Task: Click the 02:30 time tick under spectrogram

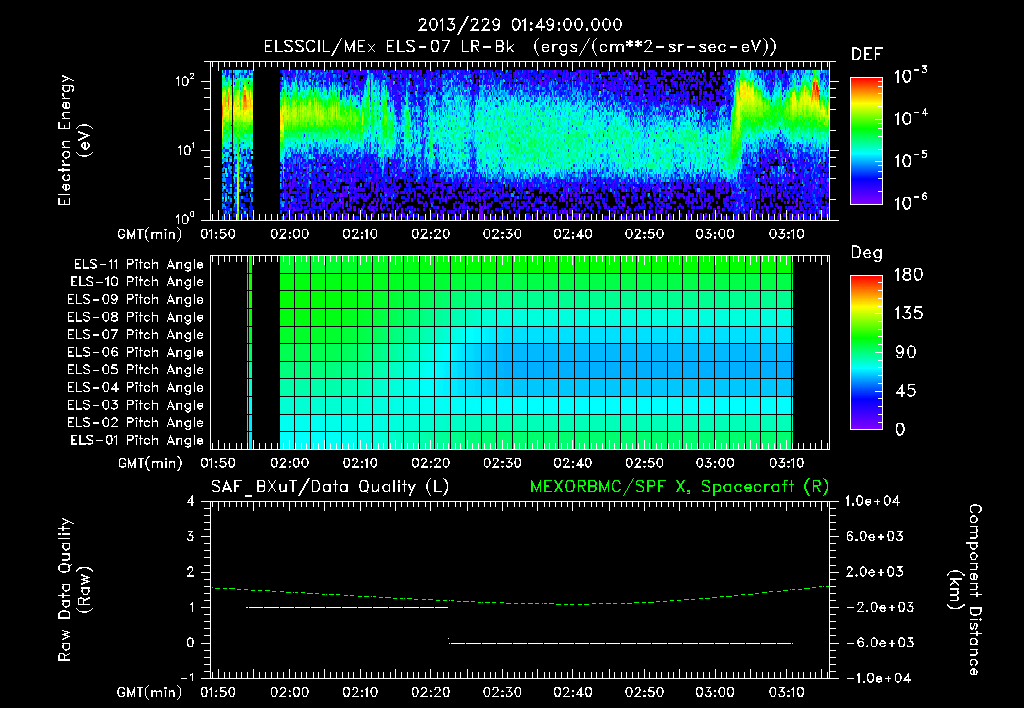Action: [x=502, y=234]
